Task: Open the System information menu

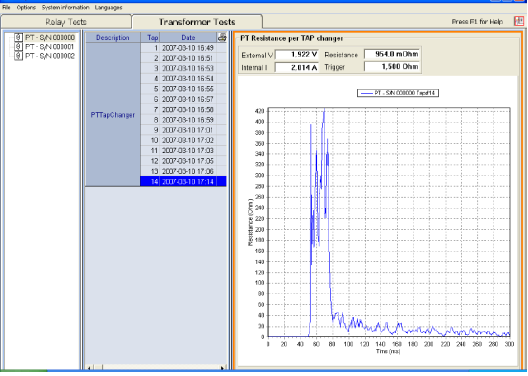Action: [65, 7]
